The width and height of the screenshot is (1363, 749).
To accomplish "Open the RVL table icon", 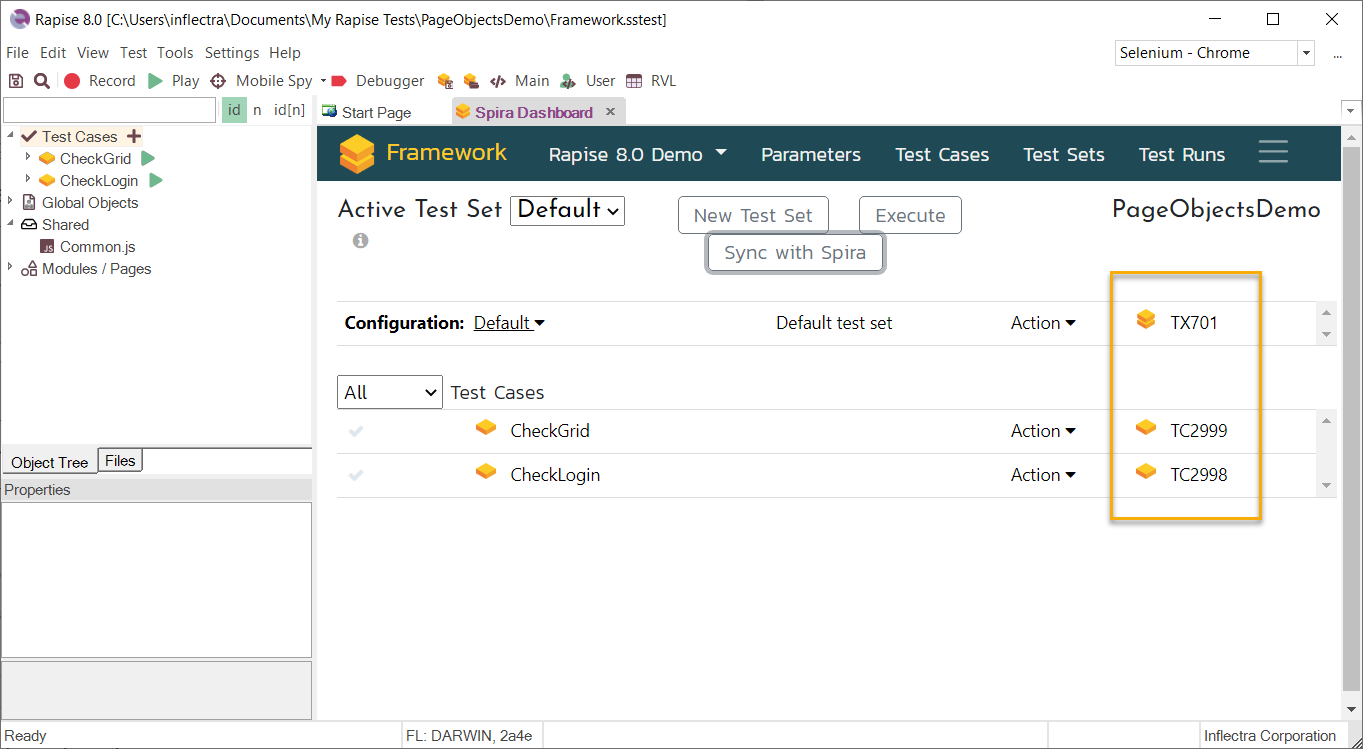I will coord(634,81).
